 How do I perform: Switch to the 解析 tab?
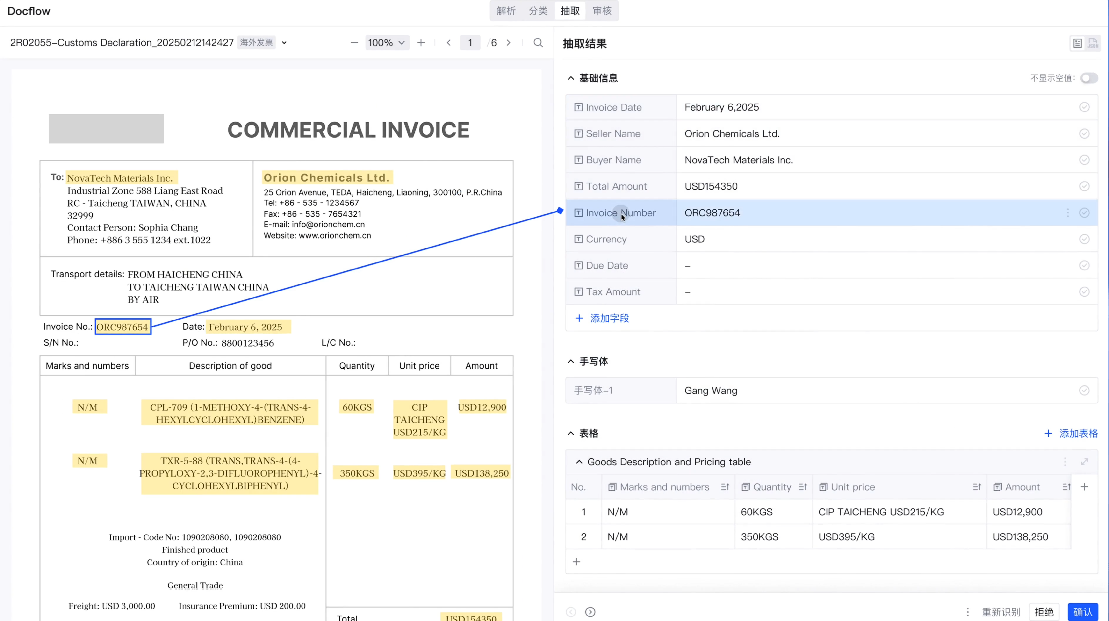[x=506, y=11]
